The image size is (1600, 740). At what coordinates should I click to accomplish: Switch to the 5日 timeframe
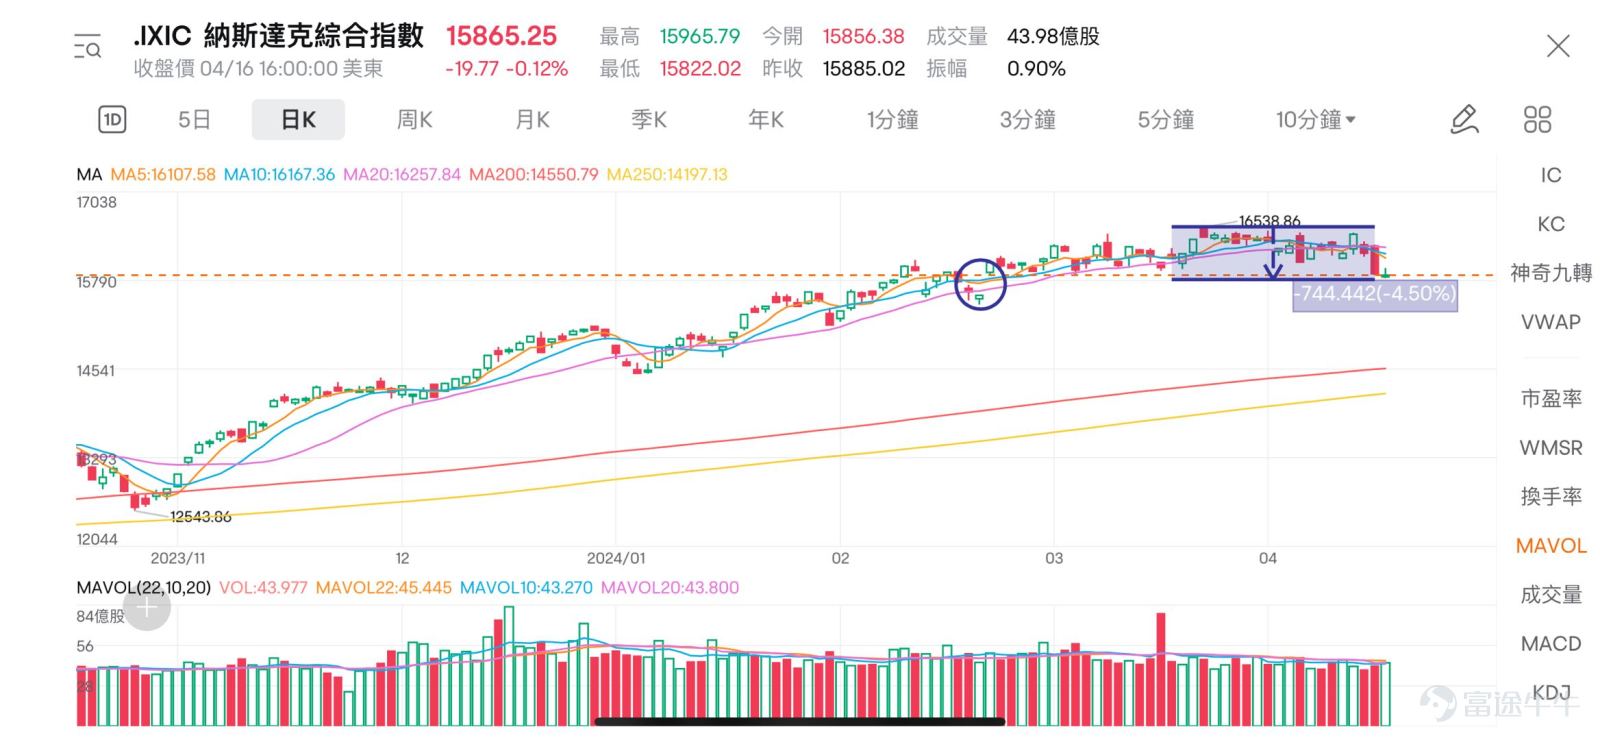click(194, 120)
